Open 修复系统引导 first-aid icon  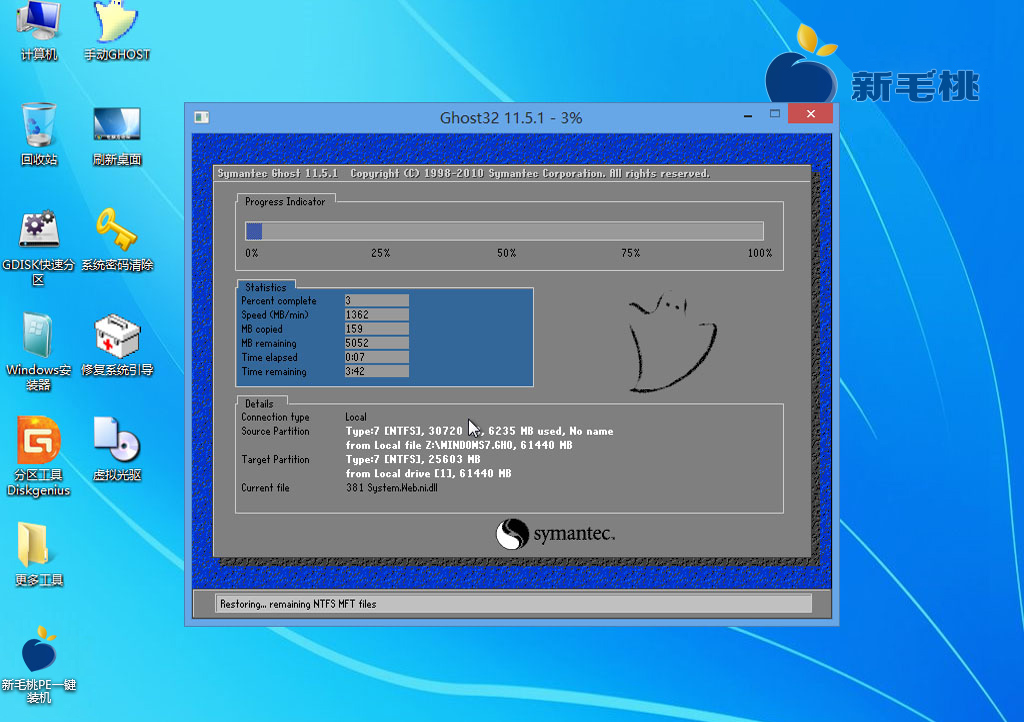tap(117, 345)
